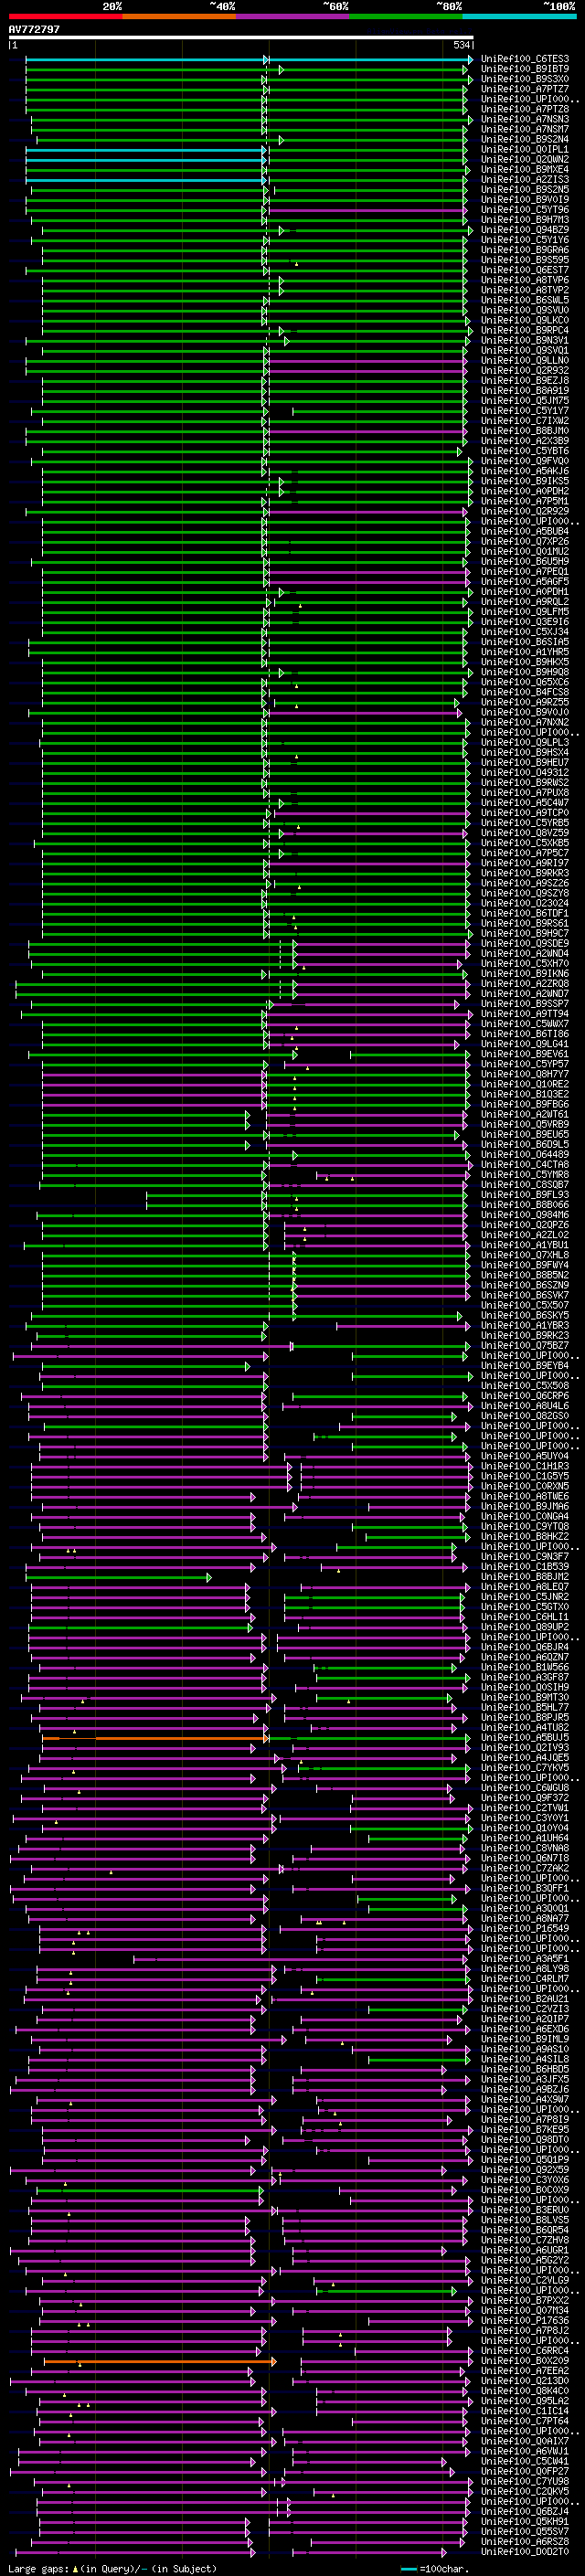The height and width of the screenshot is (2576, 585).
Task: Click the orange ~40% identity legend segment
Action: point(179,16)
